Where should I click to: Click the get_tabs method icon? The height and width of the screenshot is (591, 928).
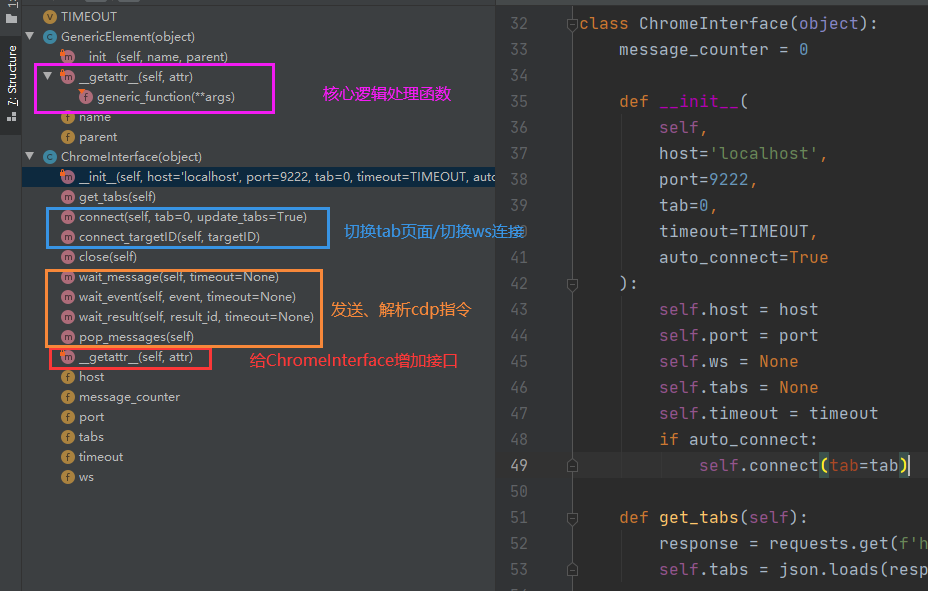68,196
